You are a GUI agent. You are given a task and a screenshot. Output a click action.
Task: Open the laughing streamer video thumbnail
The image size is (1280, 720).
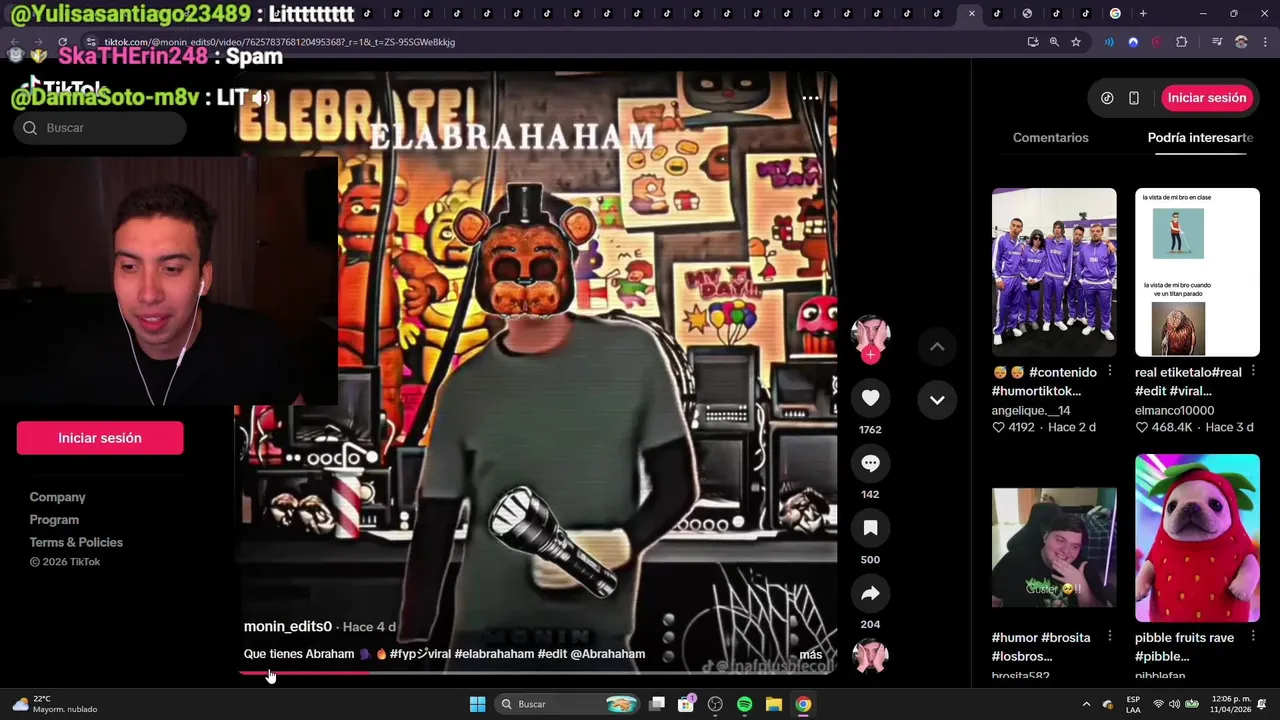click(x=1054, y=548)
